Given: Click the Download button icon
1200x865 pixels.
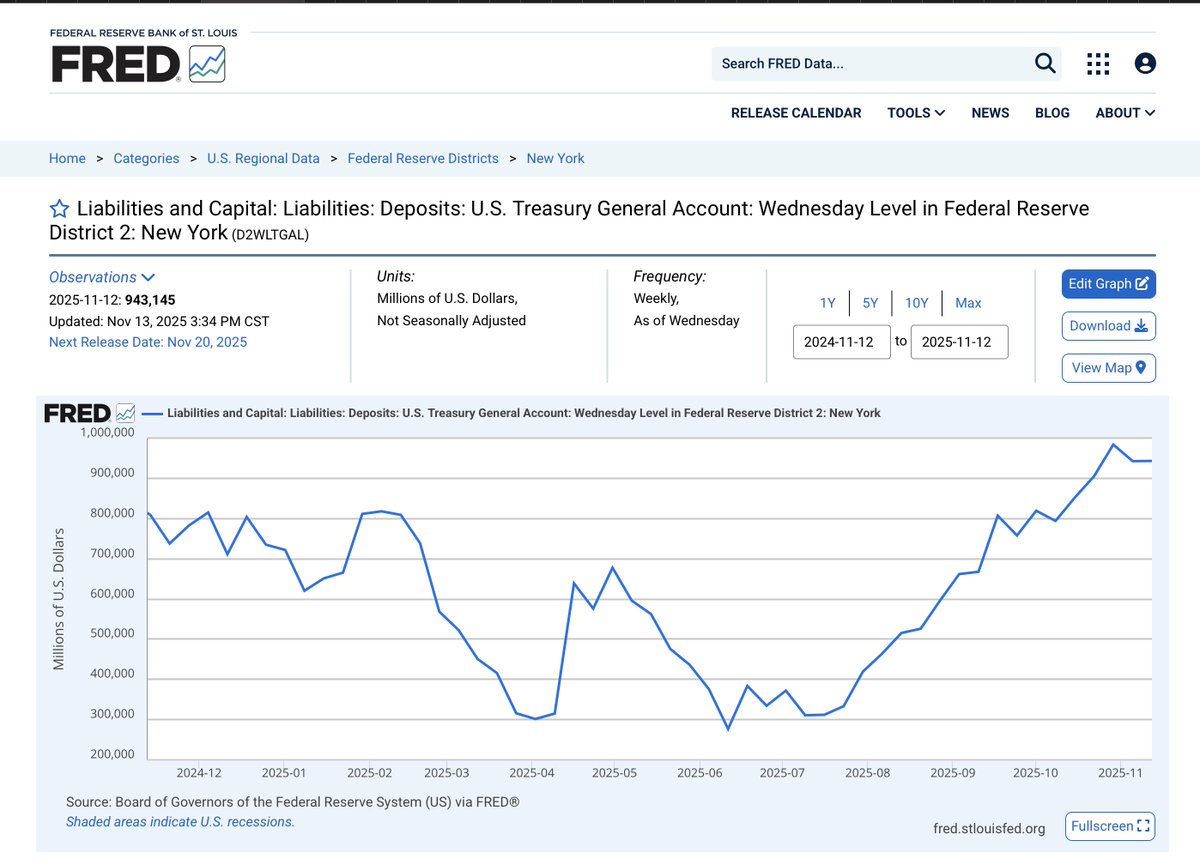Looking at the screenshot, I should 1139,326.
